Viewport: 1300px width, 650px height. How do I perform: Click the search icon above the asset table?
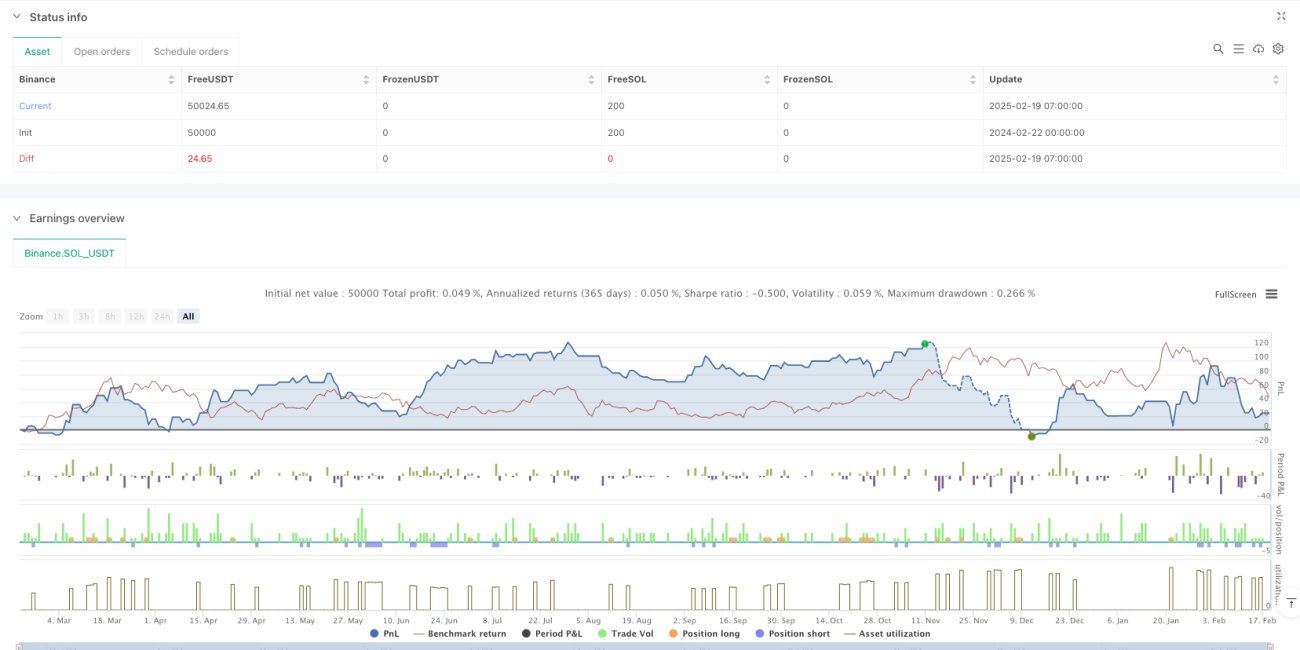(x=1218, y=49)
